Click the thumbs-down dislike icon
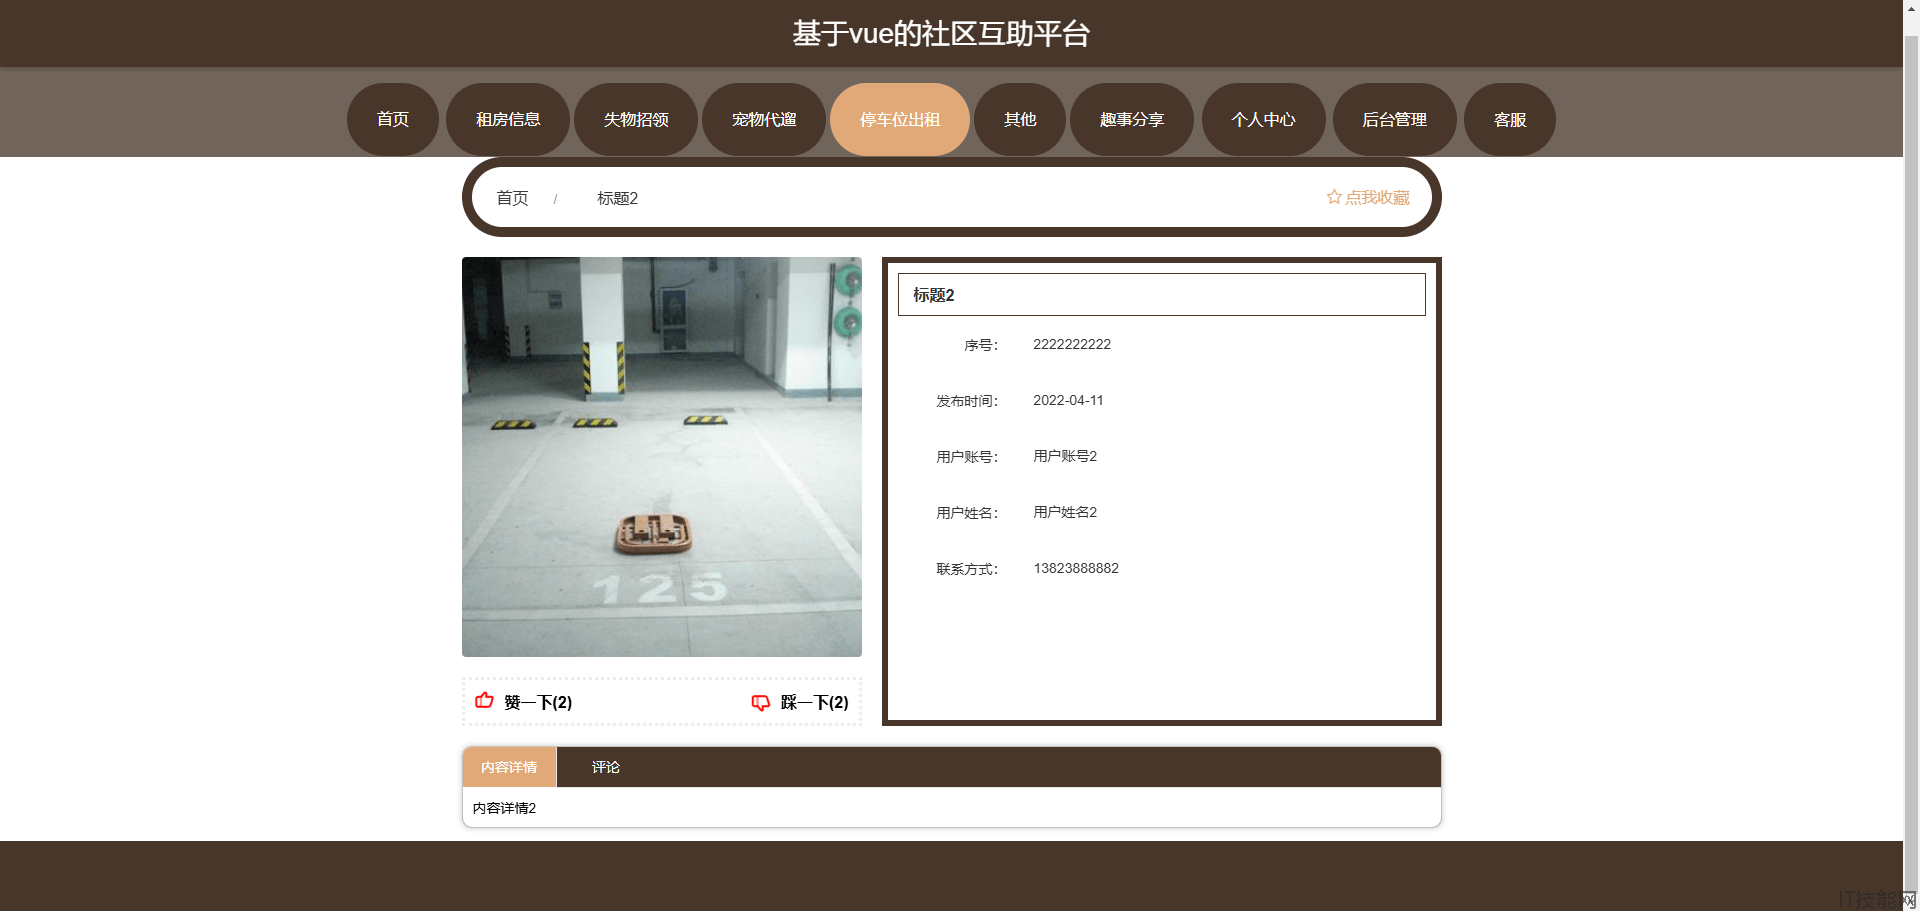The width and height of the screenshot is (1920, 911). [x=761, y=703]
